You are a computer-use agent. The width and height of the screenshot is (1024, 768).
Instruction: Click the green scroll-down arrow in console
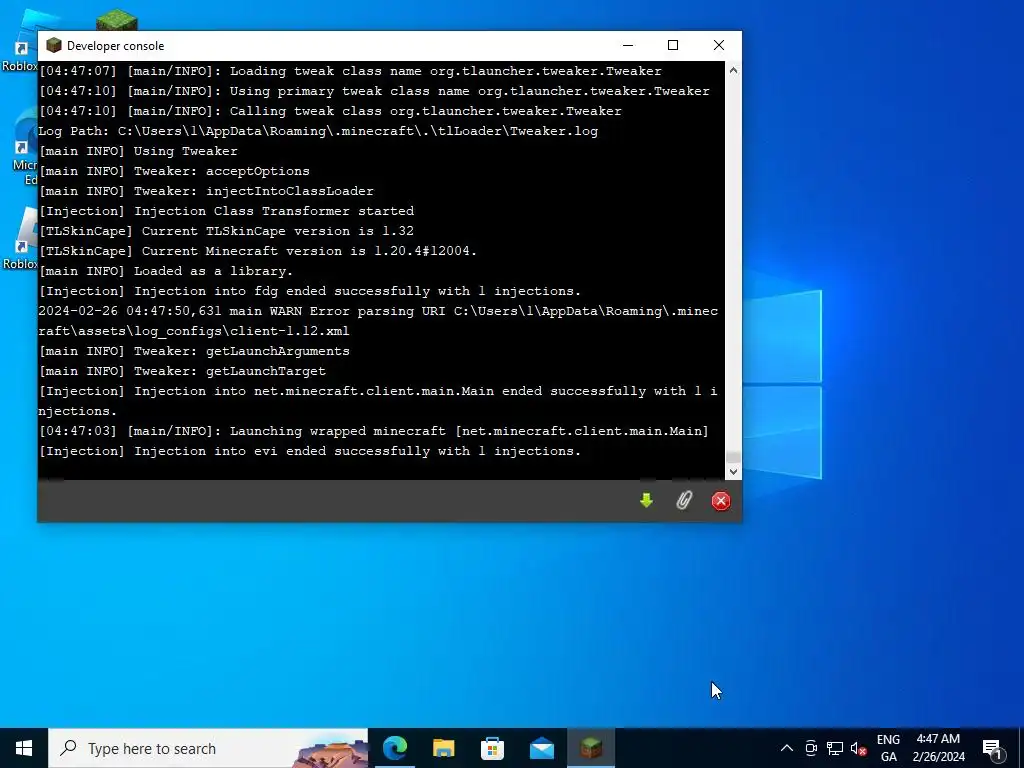[646, 500]
